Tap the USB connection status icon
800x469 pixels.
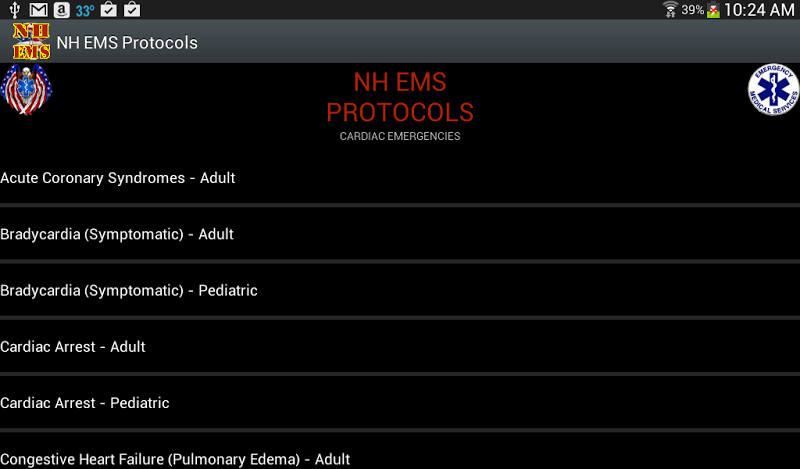14,10
